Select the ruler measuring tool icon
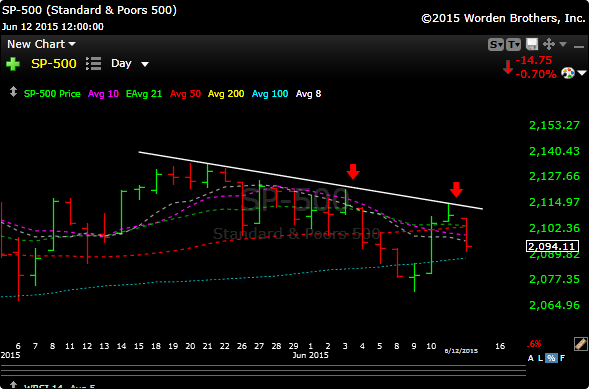The image size is (589, 389). pyautogui.click(x=580, y=343)
